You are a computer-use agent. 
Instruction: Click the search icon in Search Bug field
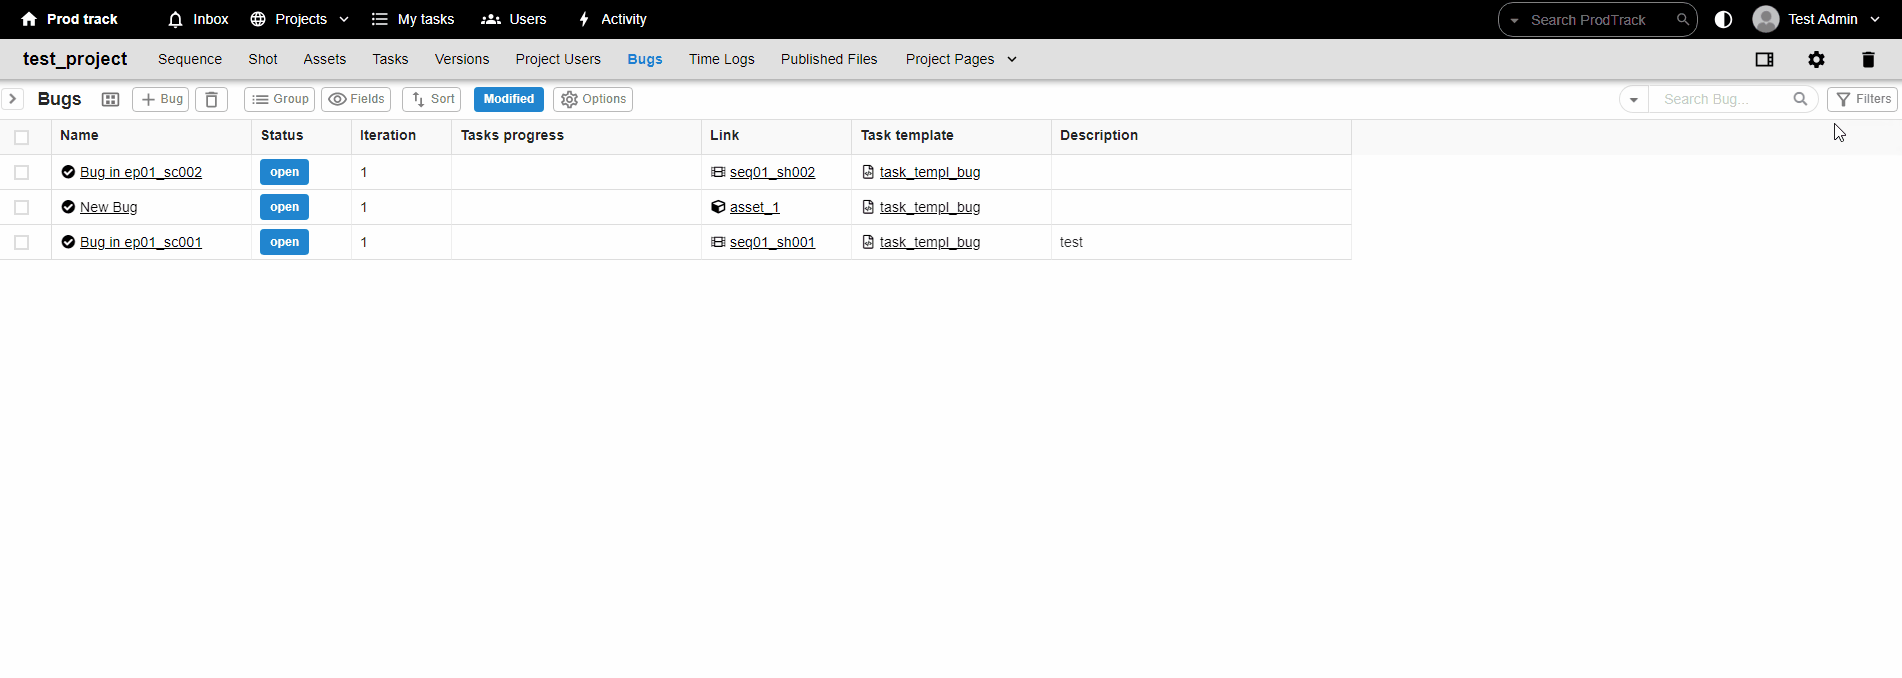pyautogui.click(x=1800, y=99)
